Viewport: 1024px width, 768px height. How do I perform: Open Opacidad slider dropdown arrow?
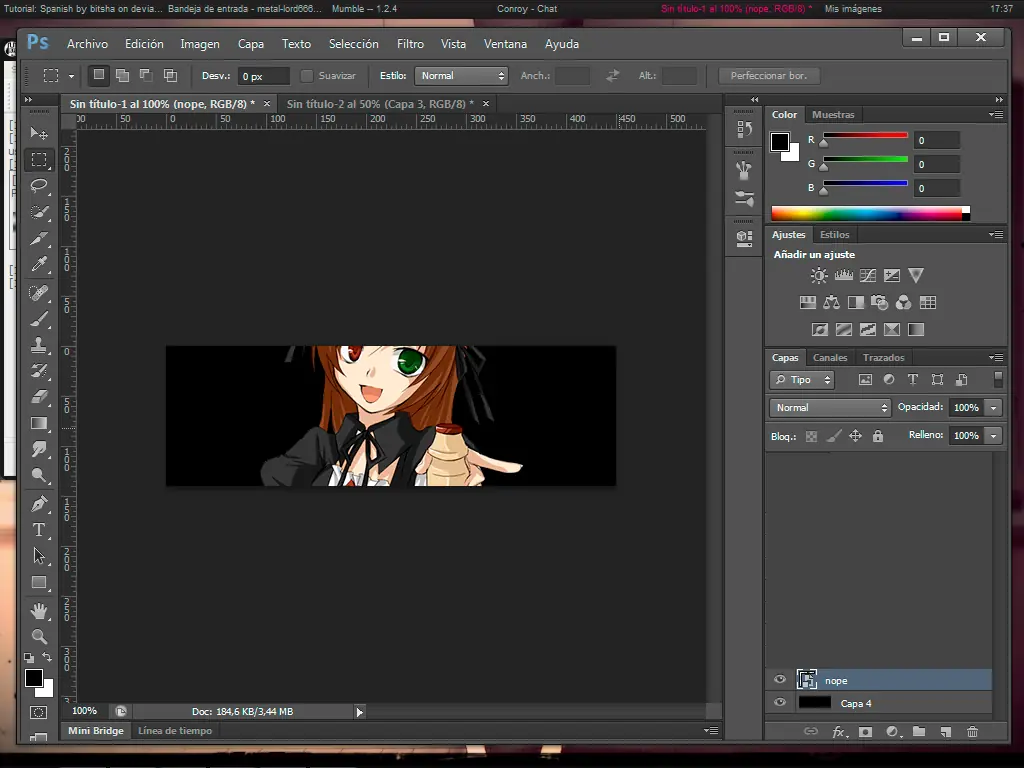click(x=993, y=408)
